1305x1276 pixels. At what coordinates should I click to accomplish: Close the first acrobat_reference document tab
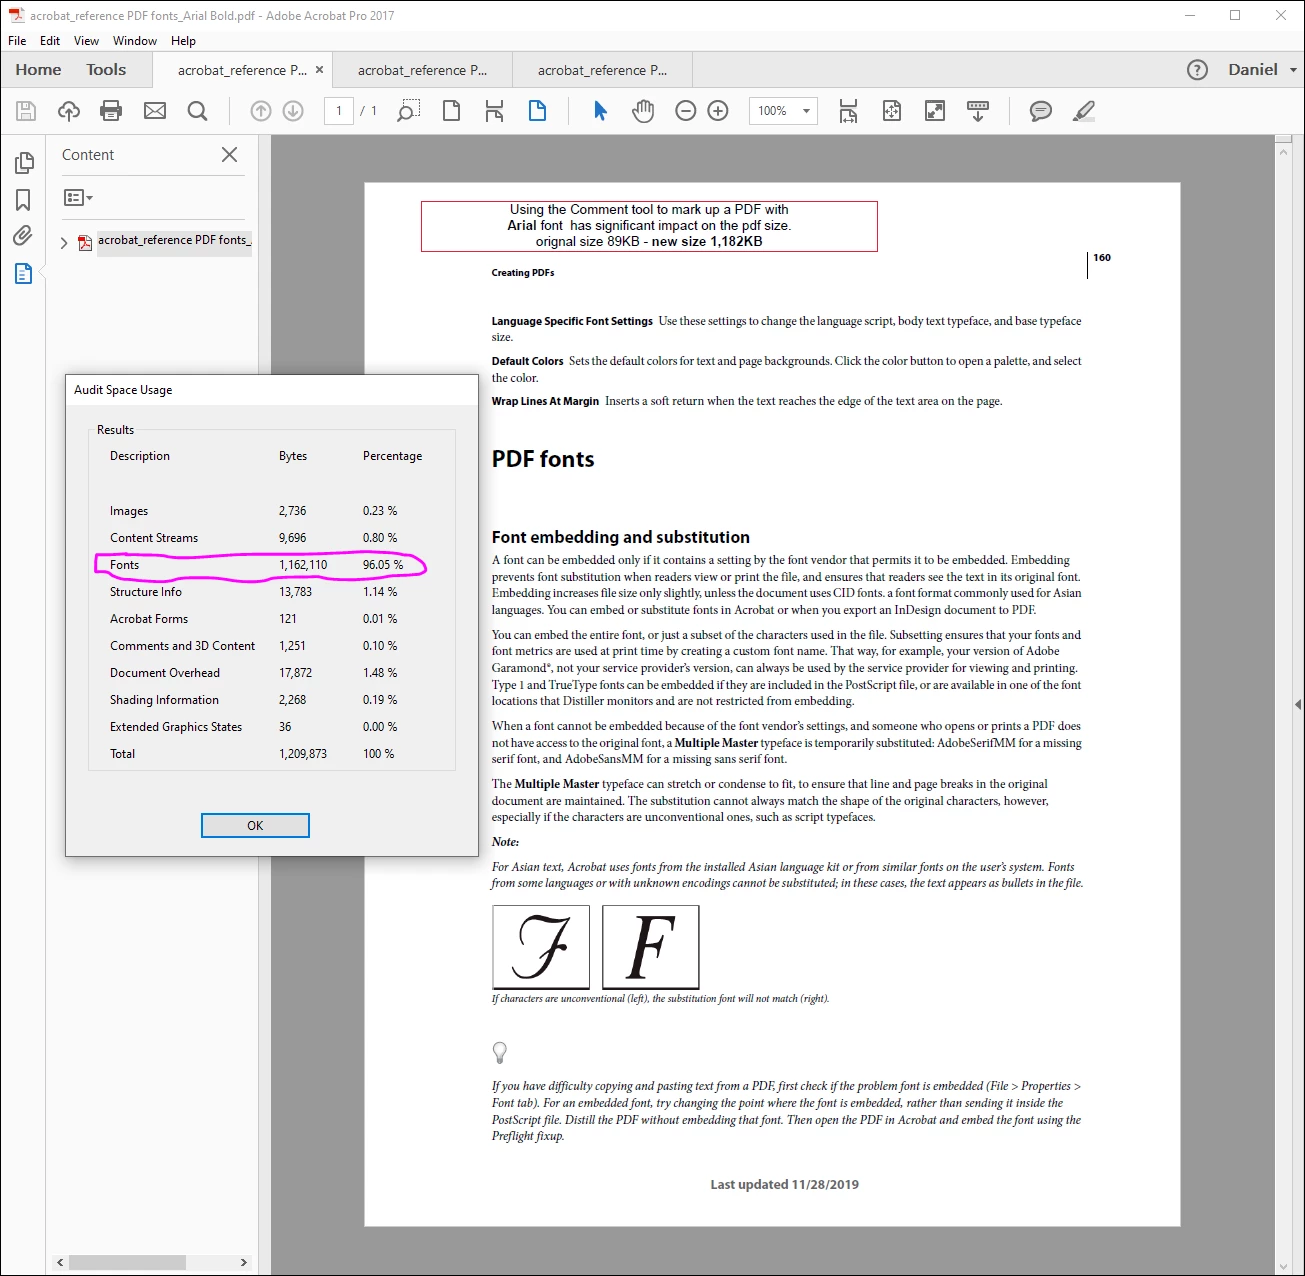click(319, 70)
